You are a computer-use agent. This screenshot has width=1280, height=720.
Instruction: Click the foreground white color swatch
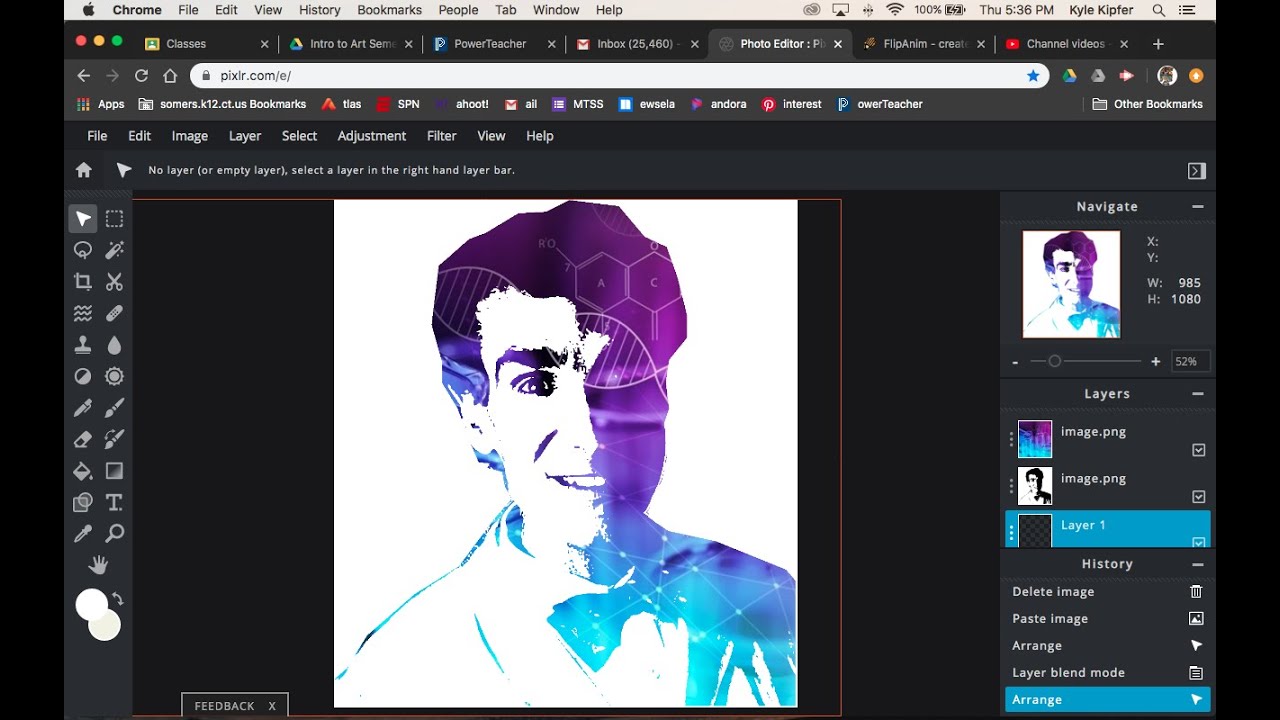tap(91, 604)
